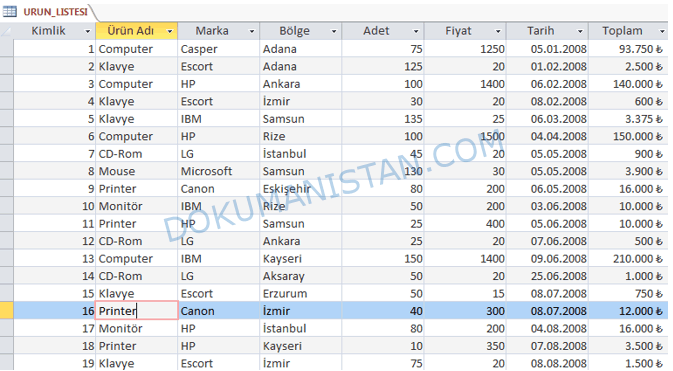This screenshot has width=673, height=371.
Task: Click the date 25.06.2008
Action: pos(547,276)
